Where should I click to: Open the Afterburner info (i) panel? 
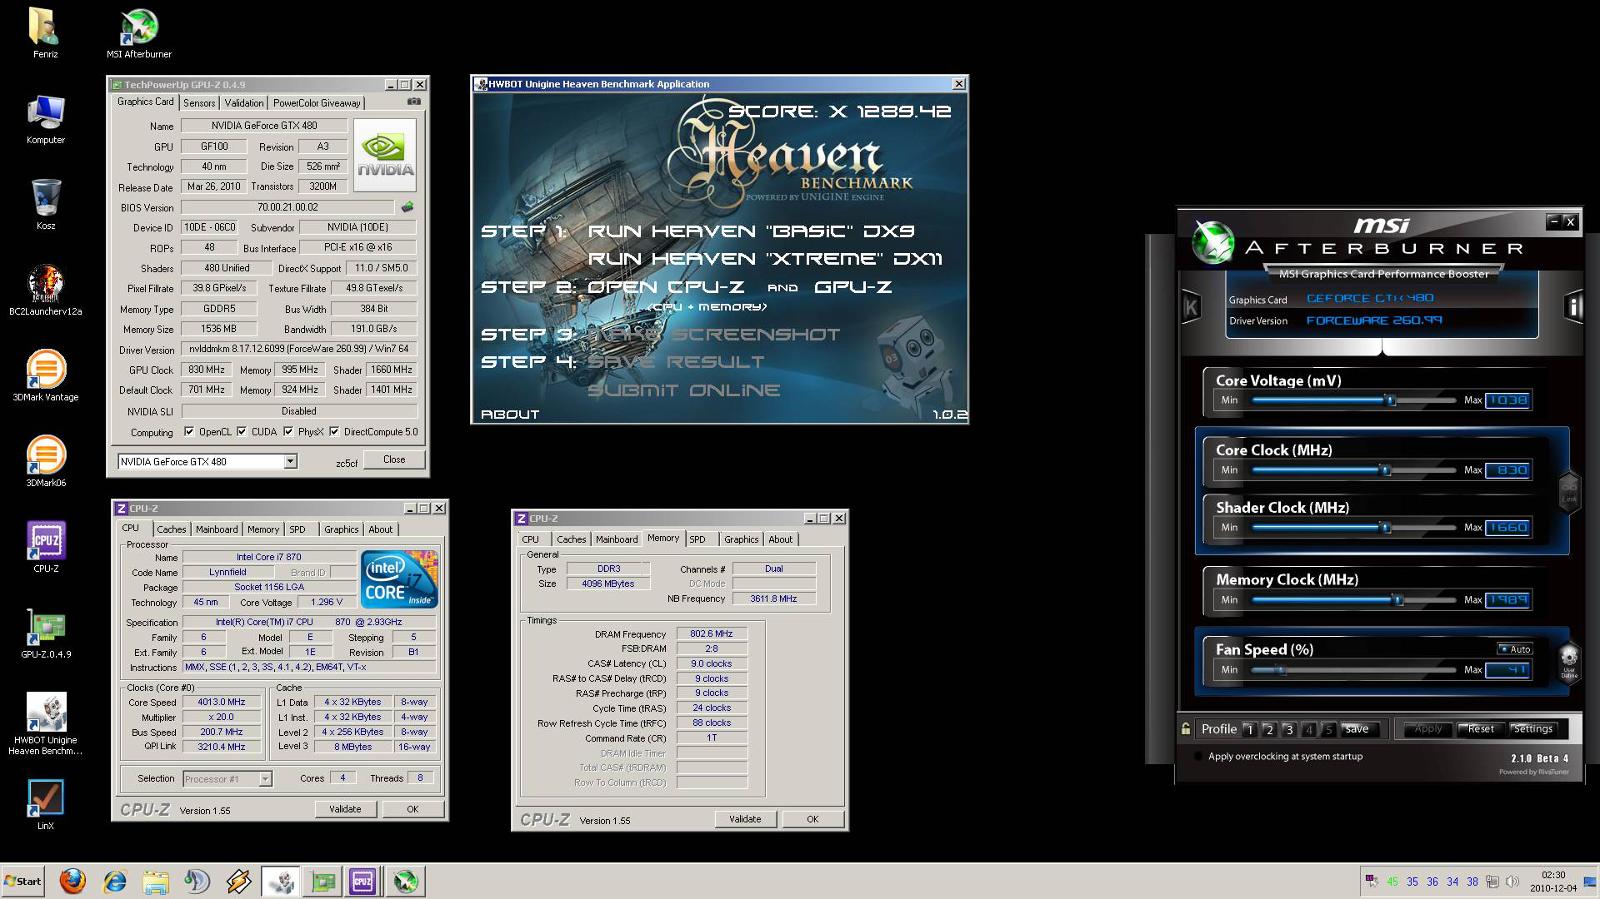tap(1574, 307)
